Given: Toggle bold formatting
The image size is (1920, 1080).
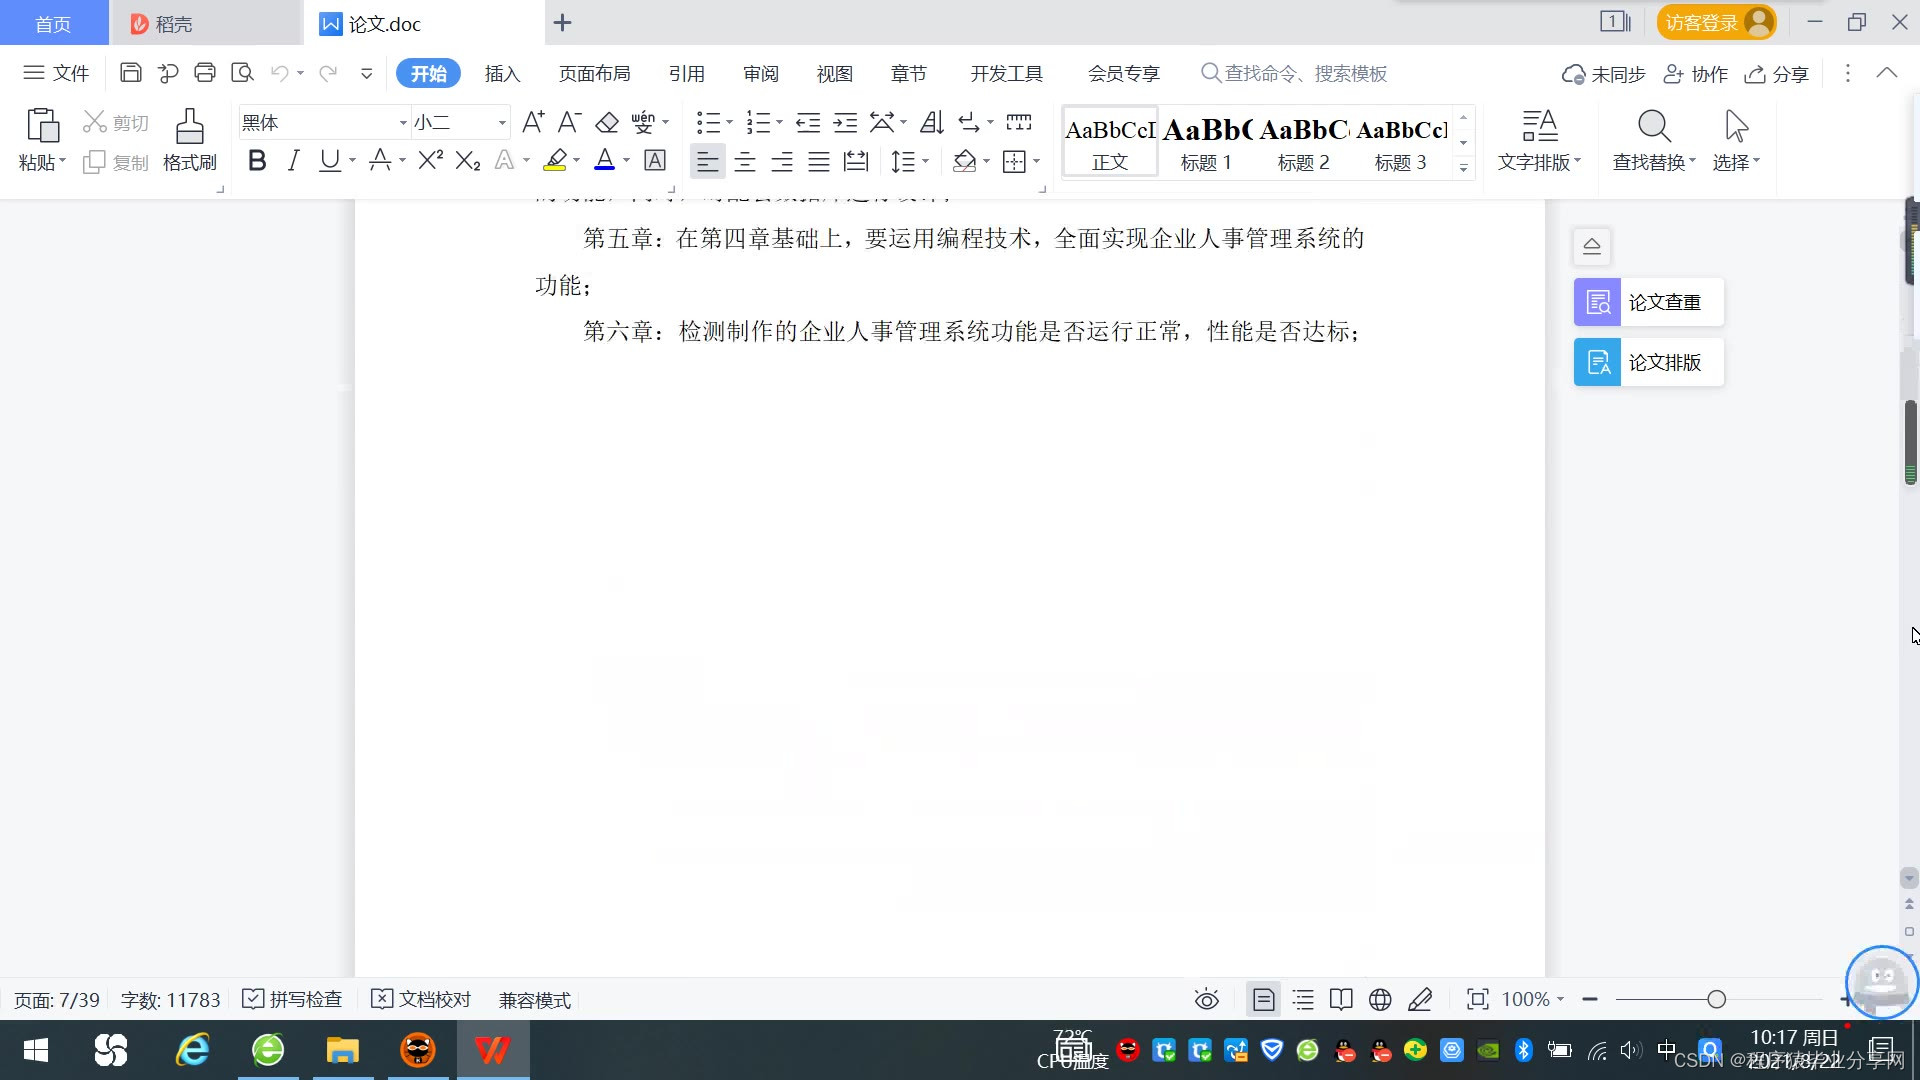Looking at the screenshot, I should (257, 161).
